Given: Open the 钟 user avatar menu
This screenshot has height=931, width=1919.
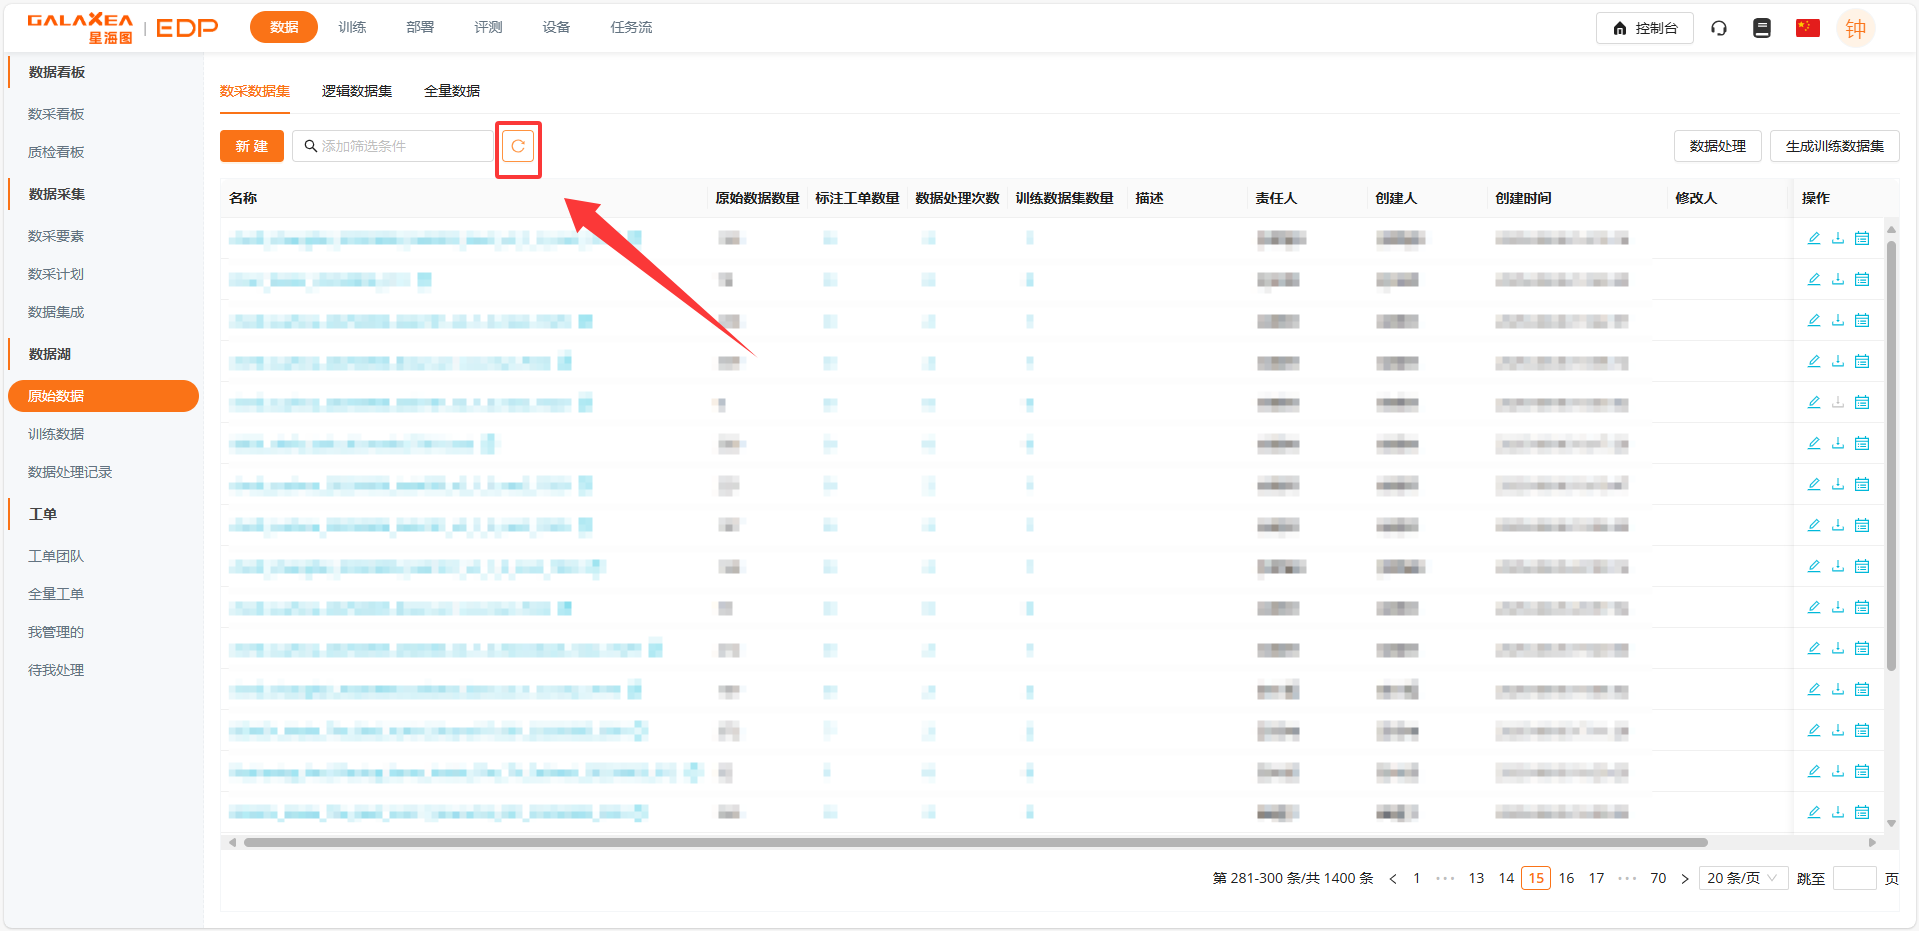Looking at the screenshot, I should click(1855, 28).
